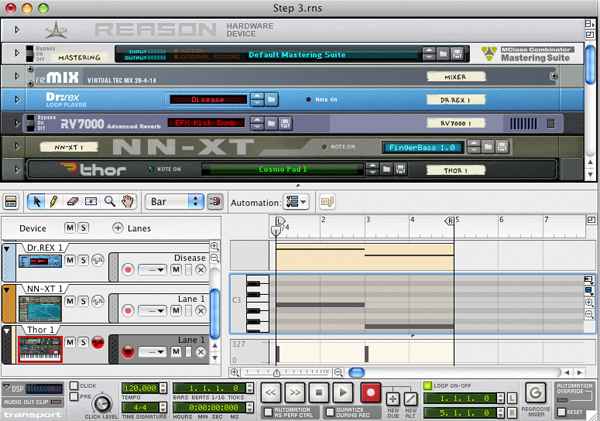Expand the Dr.rex device panel triangle
600x421 pixels.
(17, 100)
